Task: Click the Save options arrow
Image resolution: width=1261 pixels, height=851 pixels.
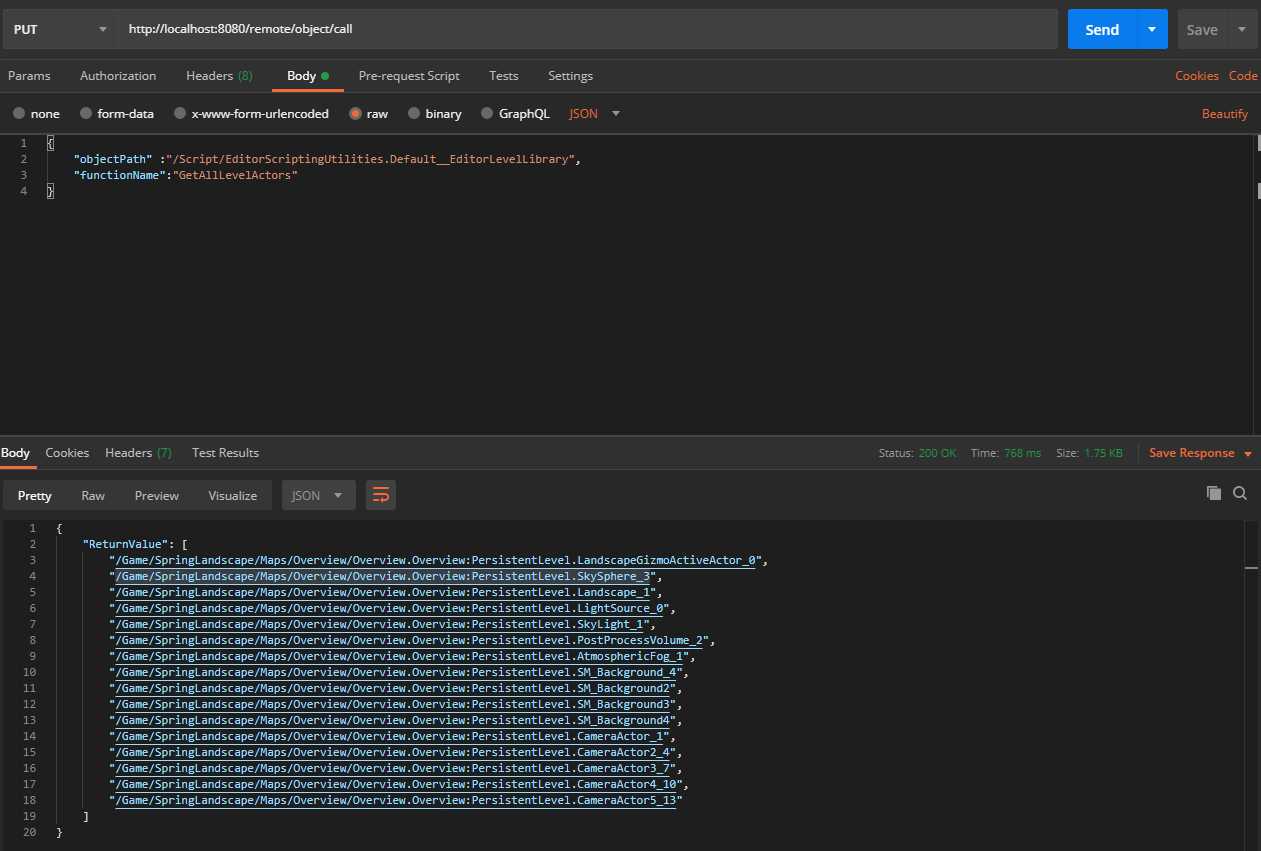Action: [1242, 29]
